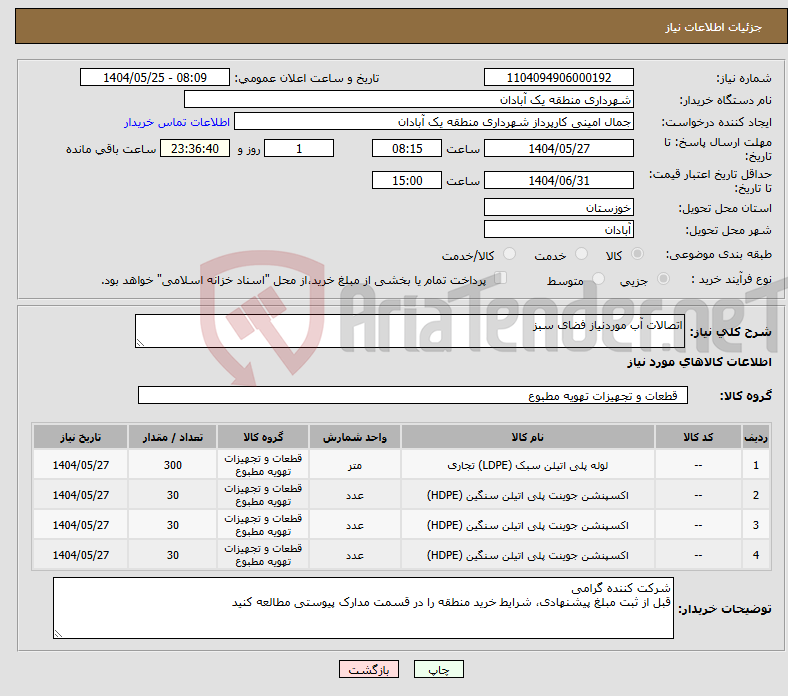This screenshot has width=788, height=696.
Task: Click the ردیف column header
Action: pyautogui.click(x=756, y=437)
